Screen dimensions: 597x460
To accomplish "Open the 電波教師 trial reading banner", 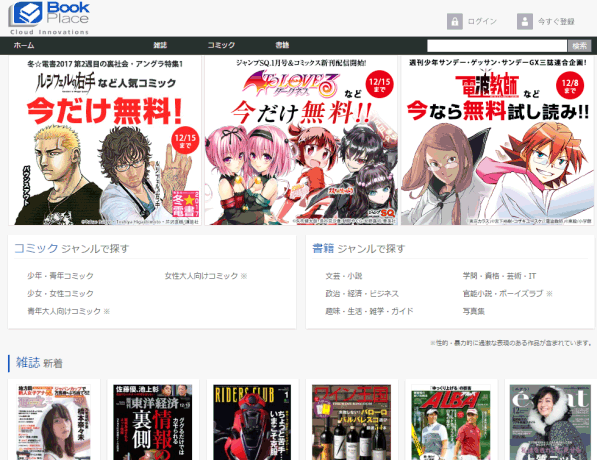I will (497, 141).
